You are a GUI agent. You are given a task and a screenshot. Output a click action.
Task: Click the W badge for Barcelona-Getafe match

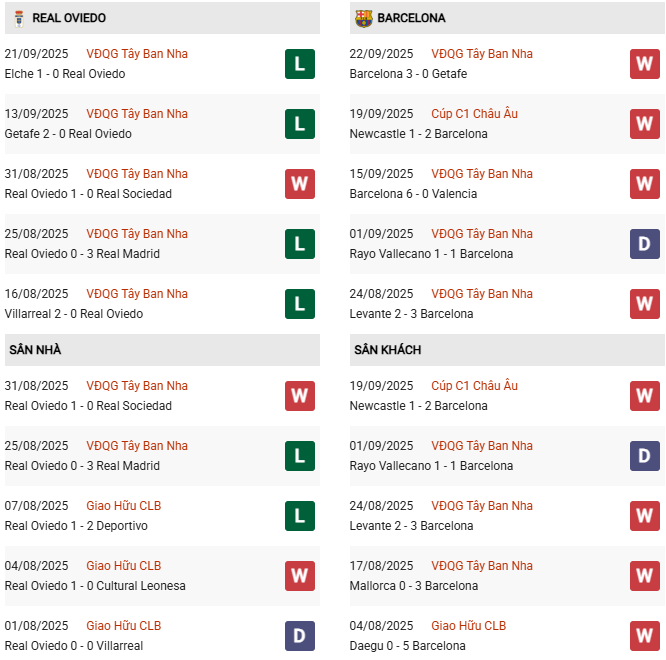coord(644,64)
